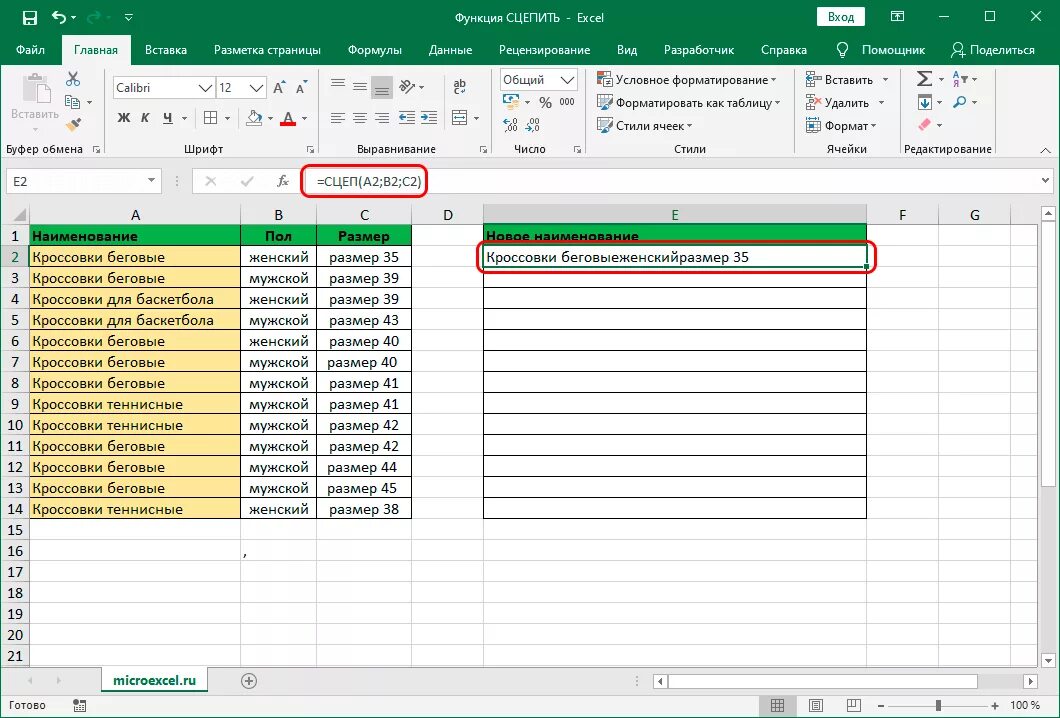Switch to Page Layout view
Viewport: 1060px width, 718px height.
point(815,705)
